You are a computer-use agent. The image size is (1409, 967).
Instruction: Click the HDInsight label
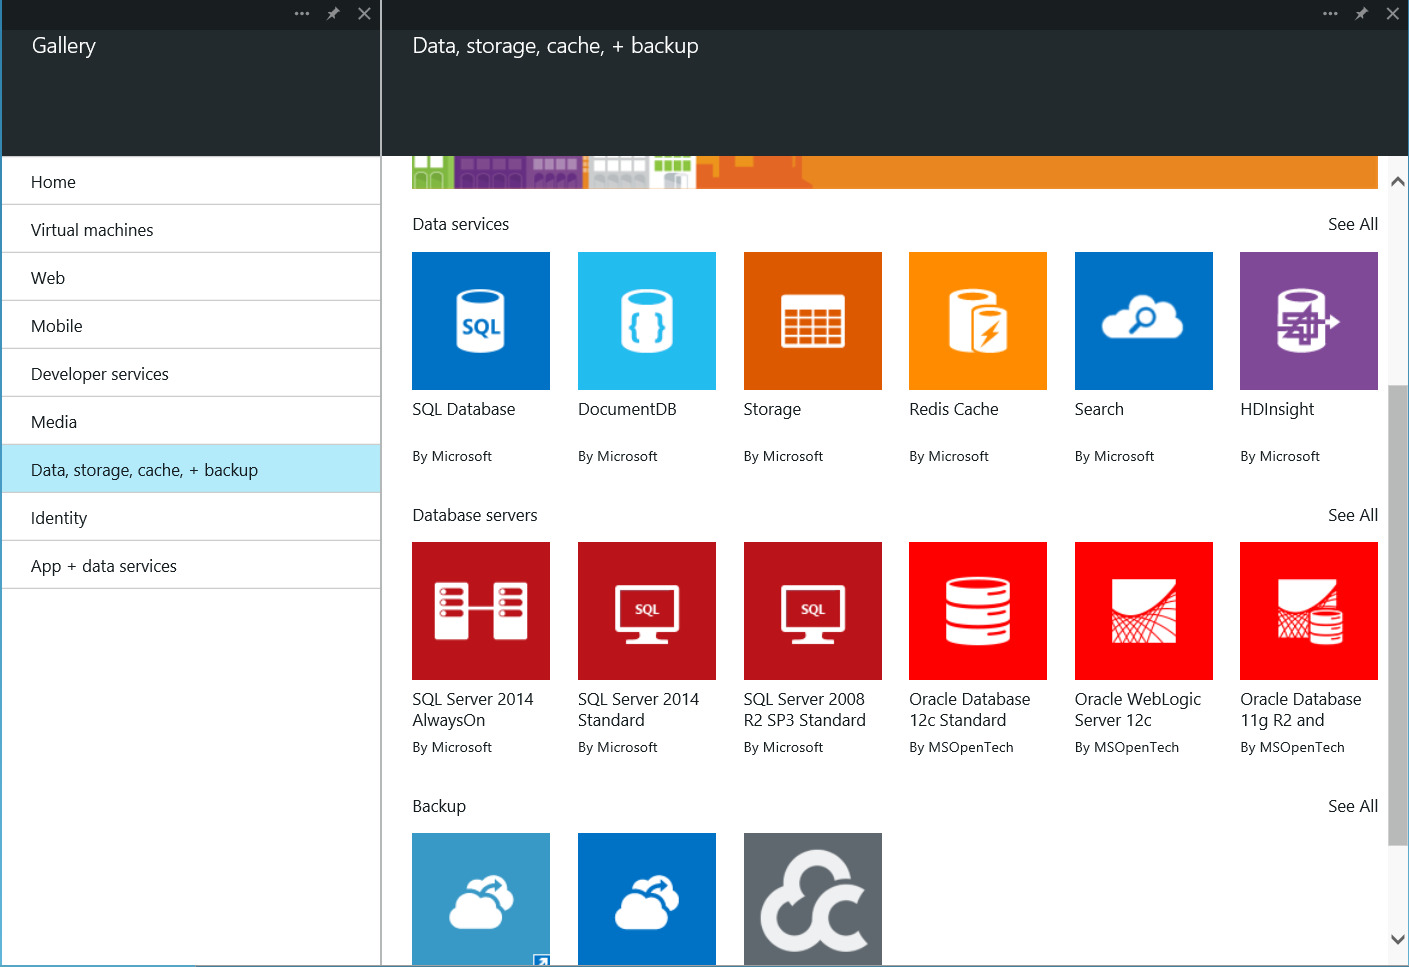(x=1277, y=409)
